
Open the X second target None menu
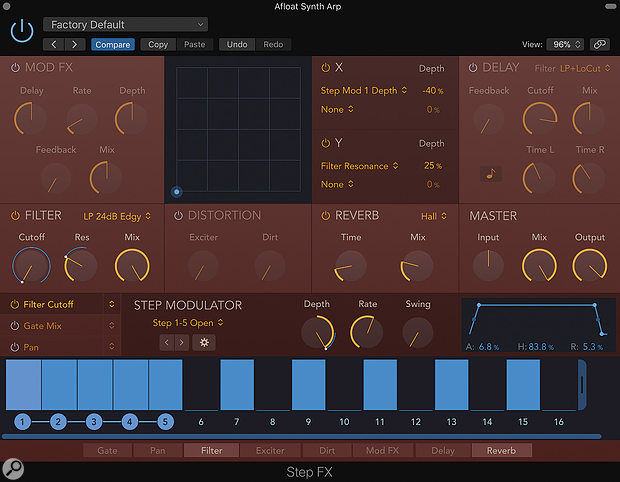337,110
